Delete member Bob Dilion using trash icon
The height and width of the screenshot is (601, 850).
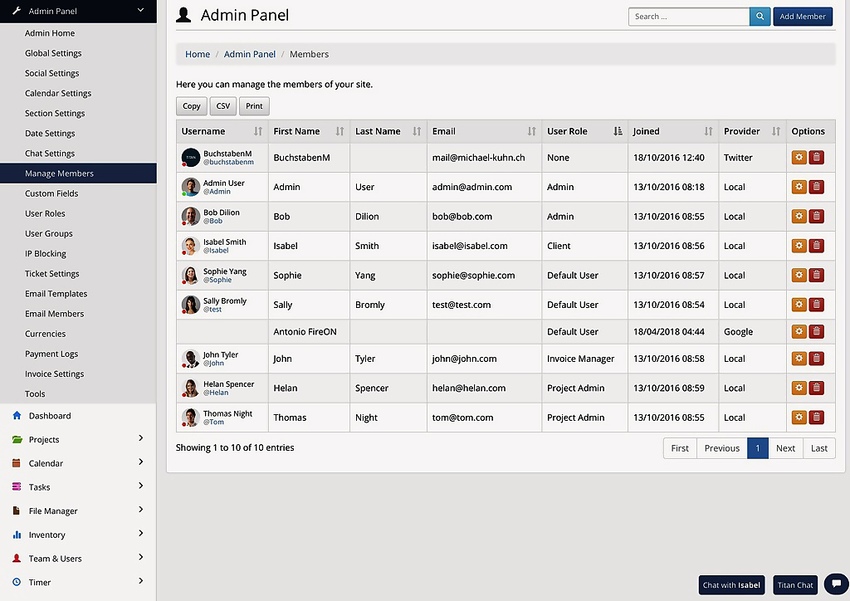pos(818,215)
